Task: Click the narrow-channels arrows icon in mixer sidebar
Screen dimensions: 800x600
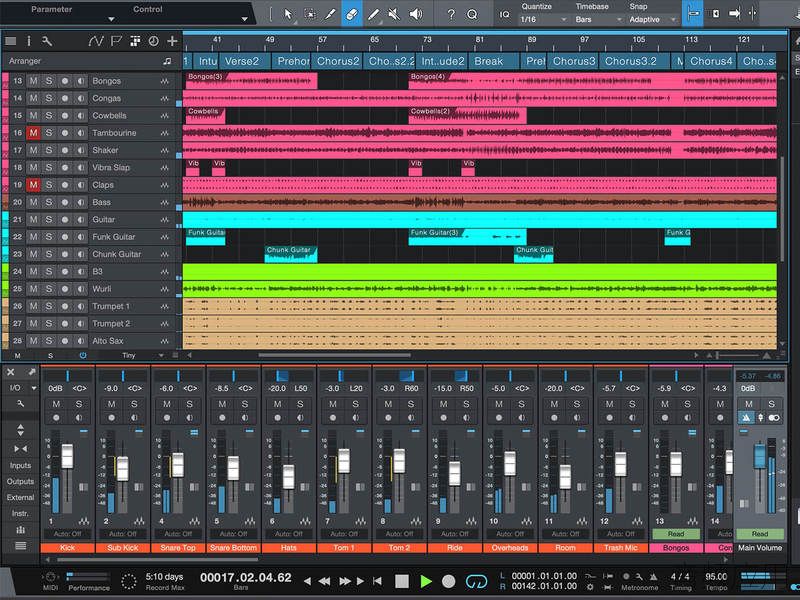Action: click(x=20, y=448)
